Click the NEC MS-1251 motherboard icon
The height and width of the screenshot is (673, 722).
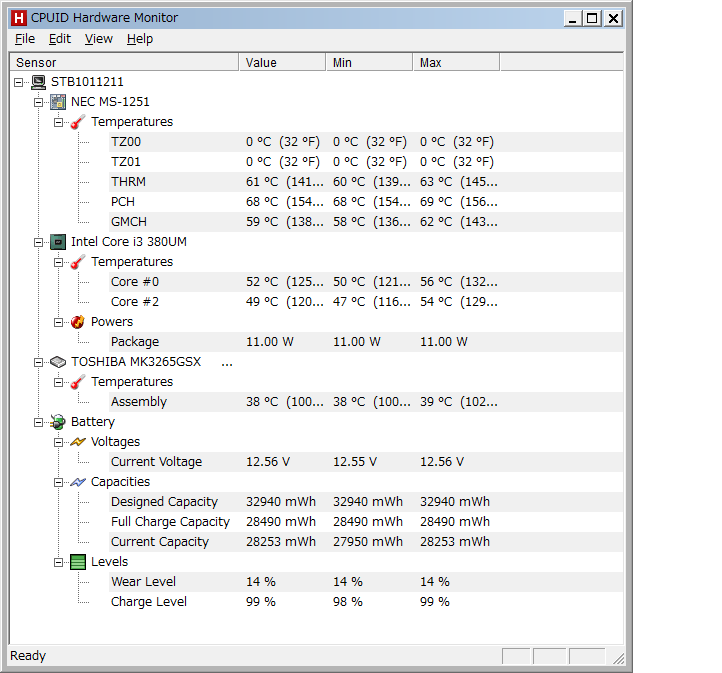pos(58,102)
